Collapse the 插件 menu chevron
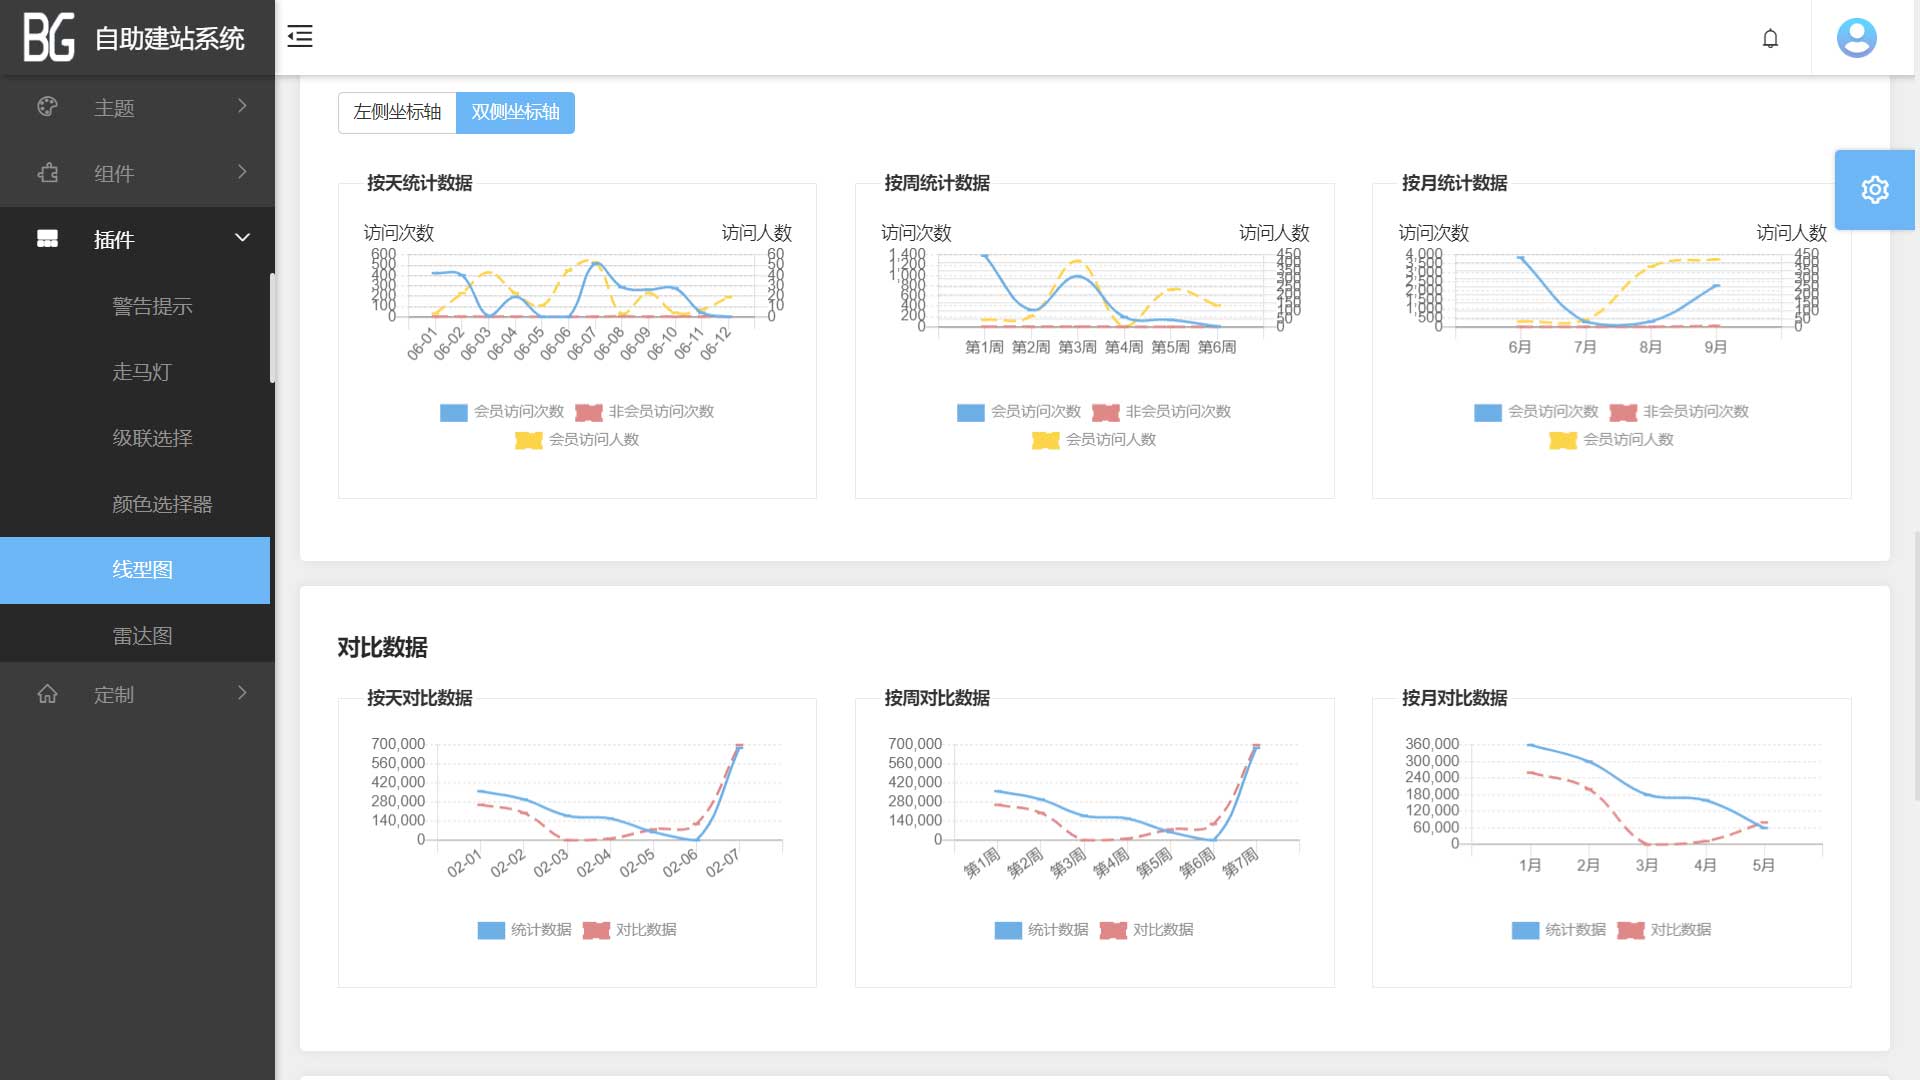1920x1080 pixels. click(x=242, y=238)
